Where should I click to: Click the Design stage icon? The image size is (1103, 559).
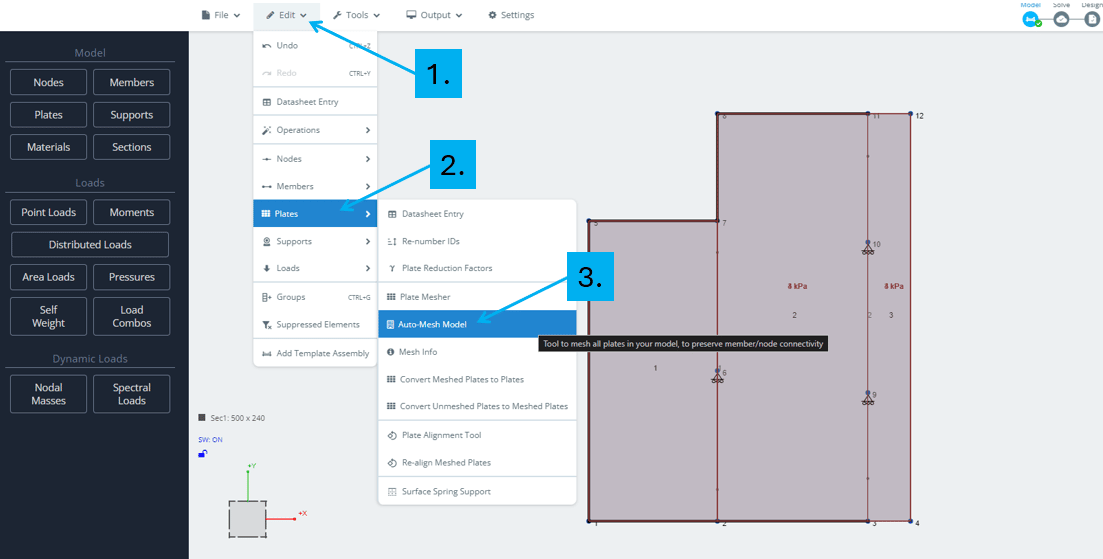1091,20
